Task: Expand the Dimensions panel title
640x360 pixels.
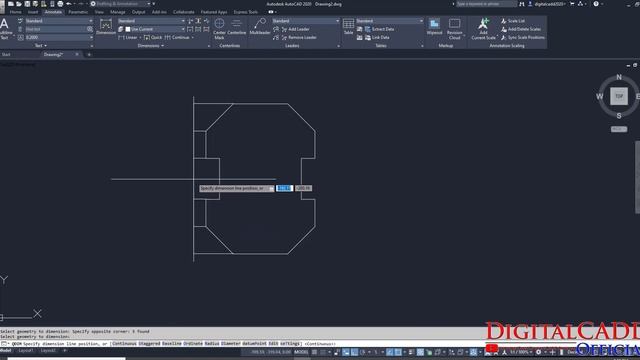Action: [x=151, y=46]
